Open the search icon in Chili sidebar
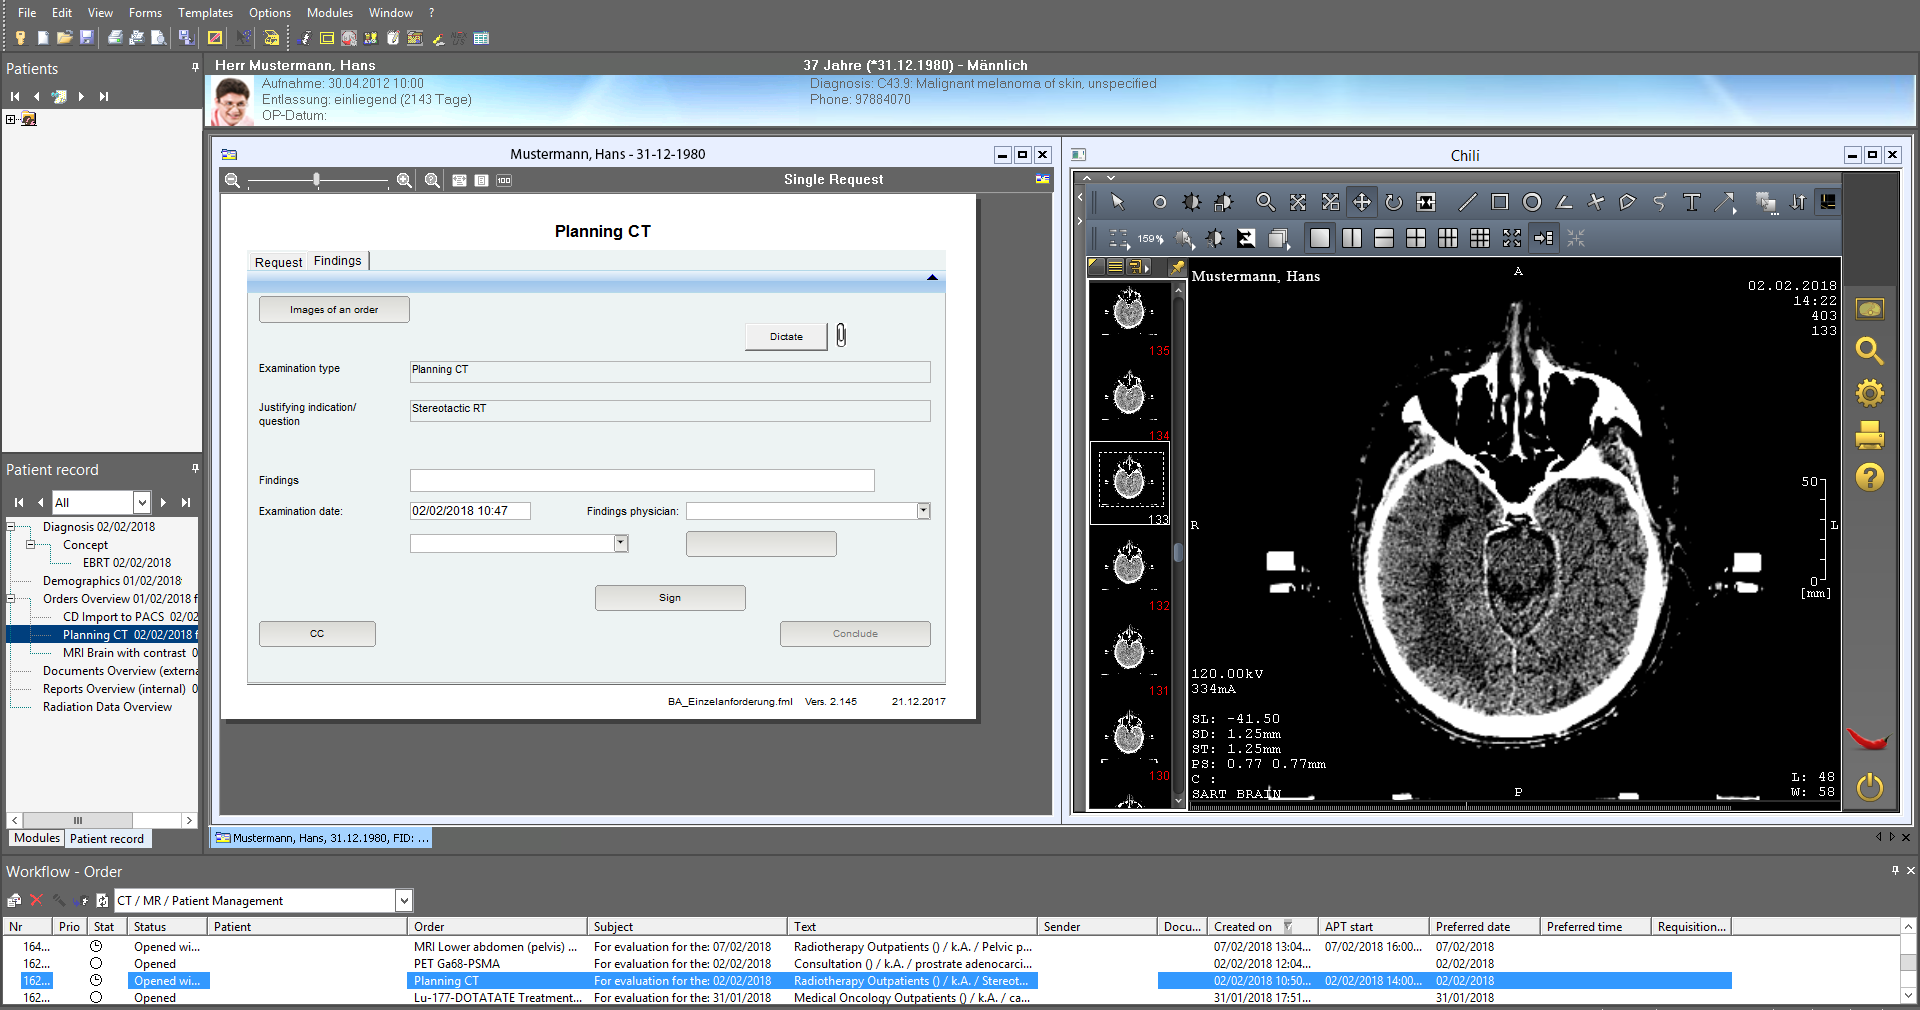Screen dimensions: 1920x1010 pyautogui.click(x=1869, y=351)
